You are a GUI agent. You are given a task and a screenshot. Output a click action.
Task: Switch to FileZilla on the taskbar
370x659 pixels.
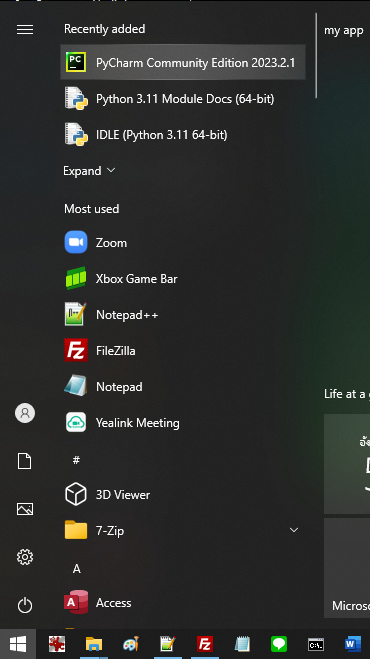click(x=205, y=644)
